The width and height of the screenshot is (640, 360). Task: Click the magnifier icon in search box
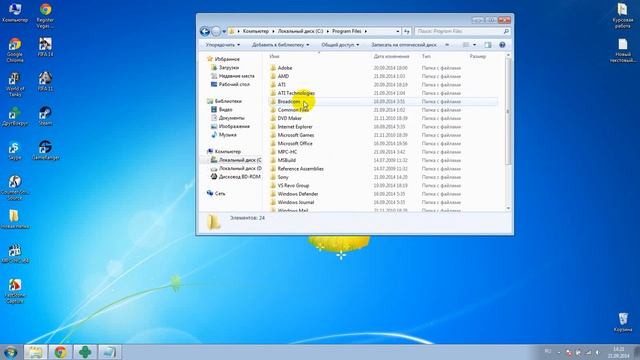pyautogui.click(x=506, y=31)
